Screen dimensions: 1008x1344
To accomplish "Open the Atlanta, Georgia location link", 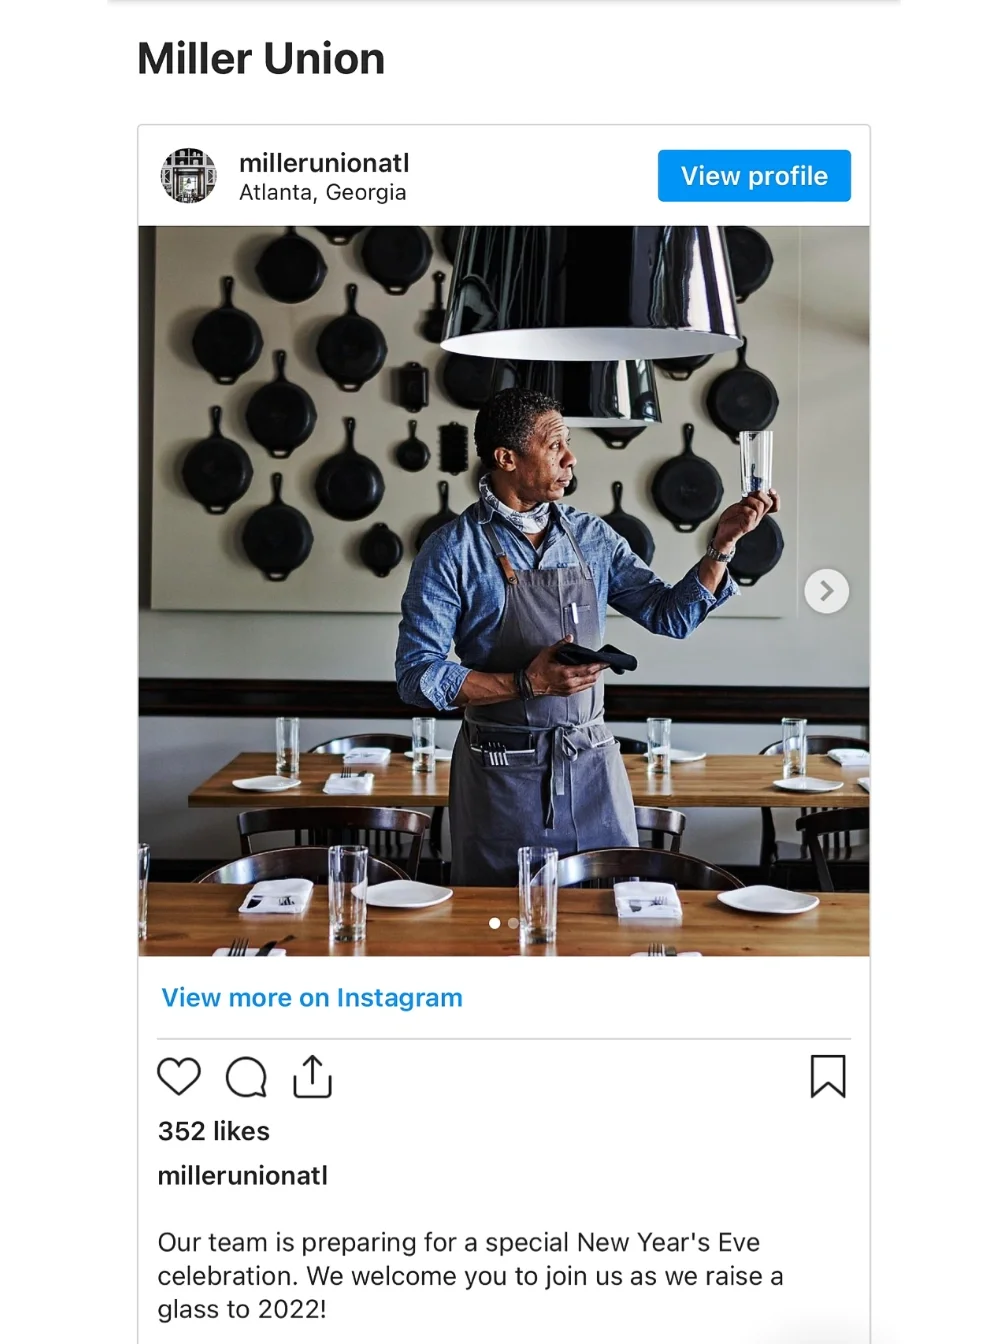I will click(x=322, y=192).
